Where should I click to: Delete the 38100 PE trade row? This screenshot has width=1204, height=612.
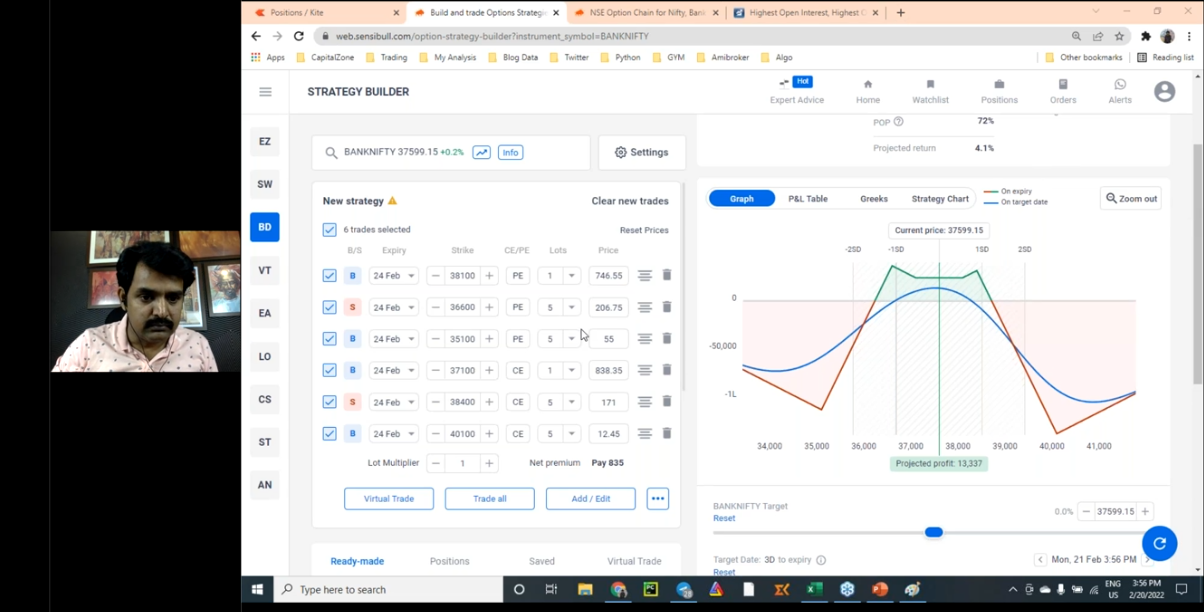tap(667, 275)
